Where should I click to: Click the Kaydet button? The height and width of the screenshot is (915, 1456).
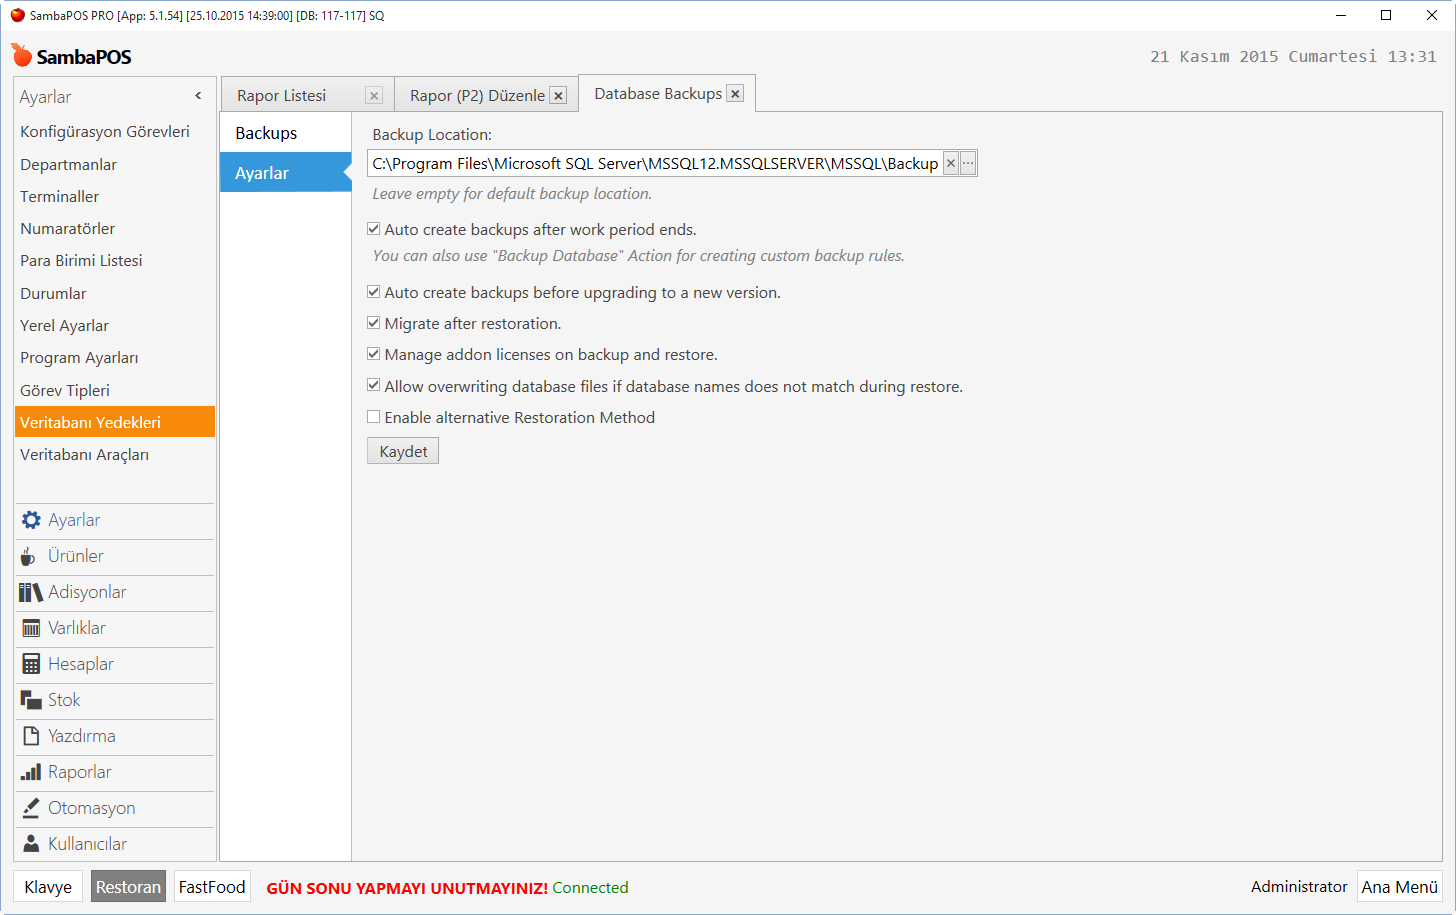403,452
